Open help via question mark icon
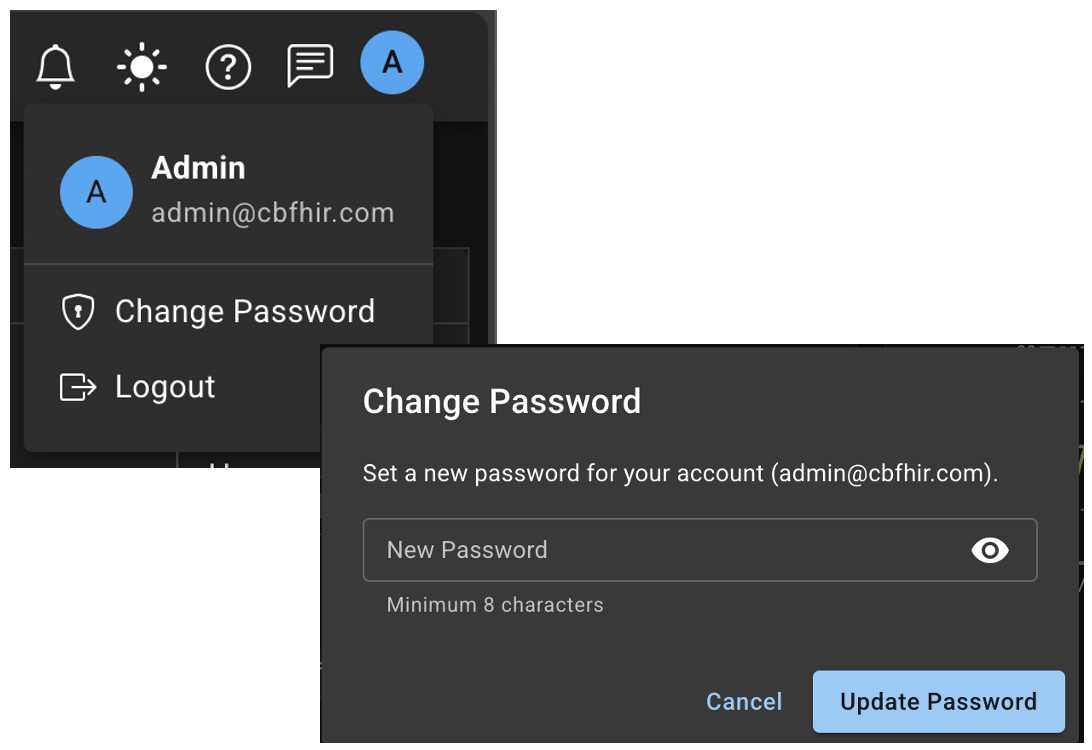This screenshot has width=1092, height=750. (x=228, y=67)
